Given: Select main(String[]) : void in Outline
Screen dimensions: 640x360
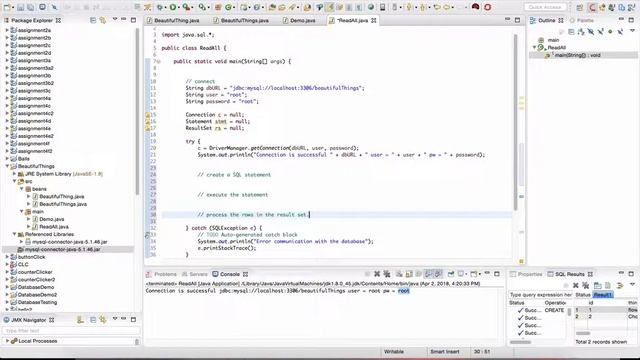Looking at the screenshot, I should tap(577, 55).
